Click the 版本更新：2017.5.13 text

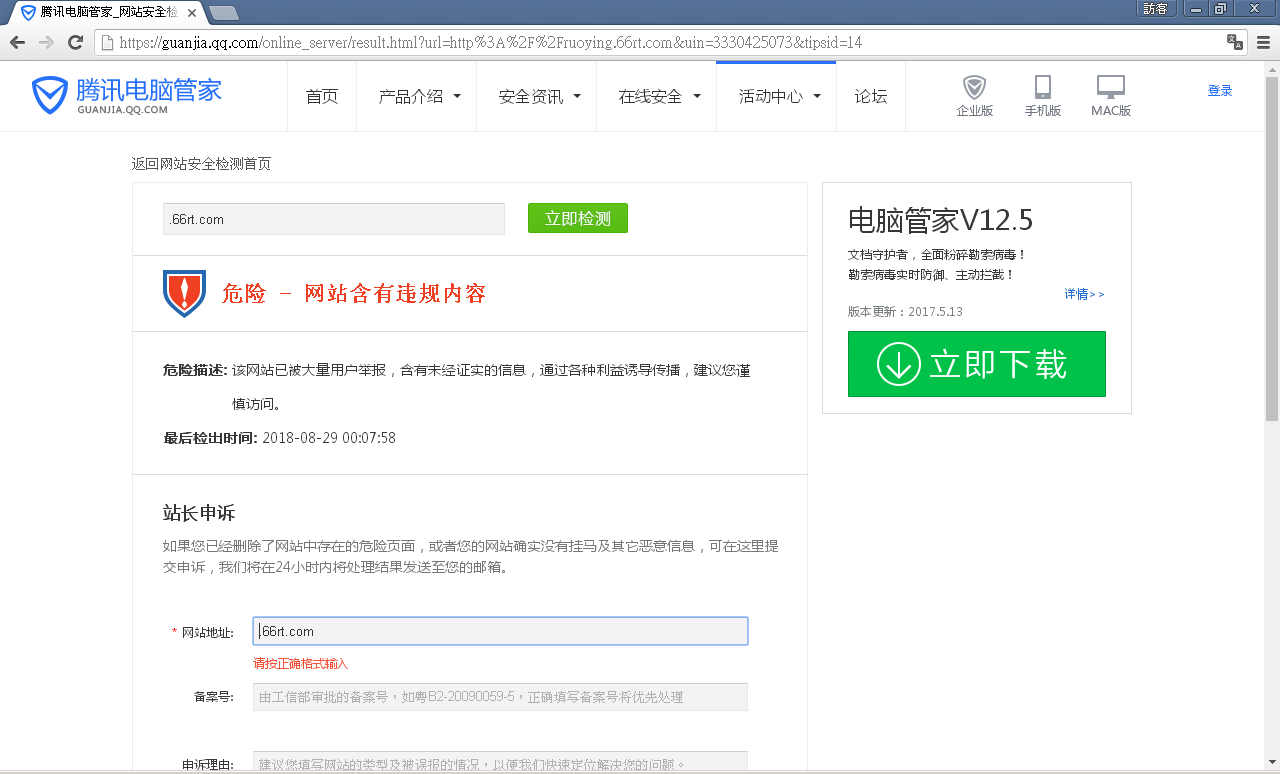click(905, 312)
